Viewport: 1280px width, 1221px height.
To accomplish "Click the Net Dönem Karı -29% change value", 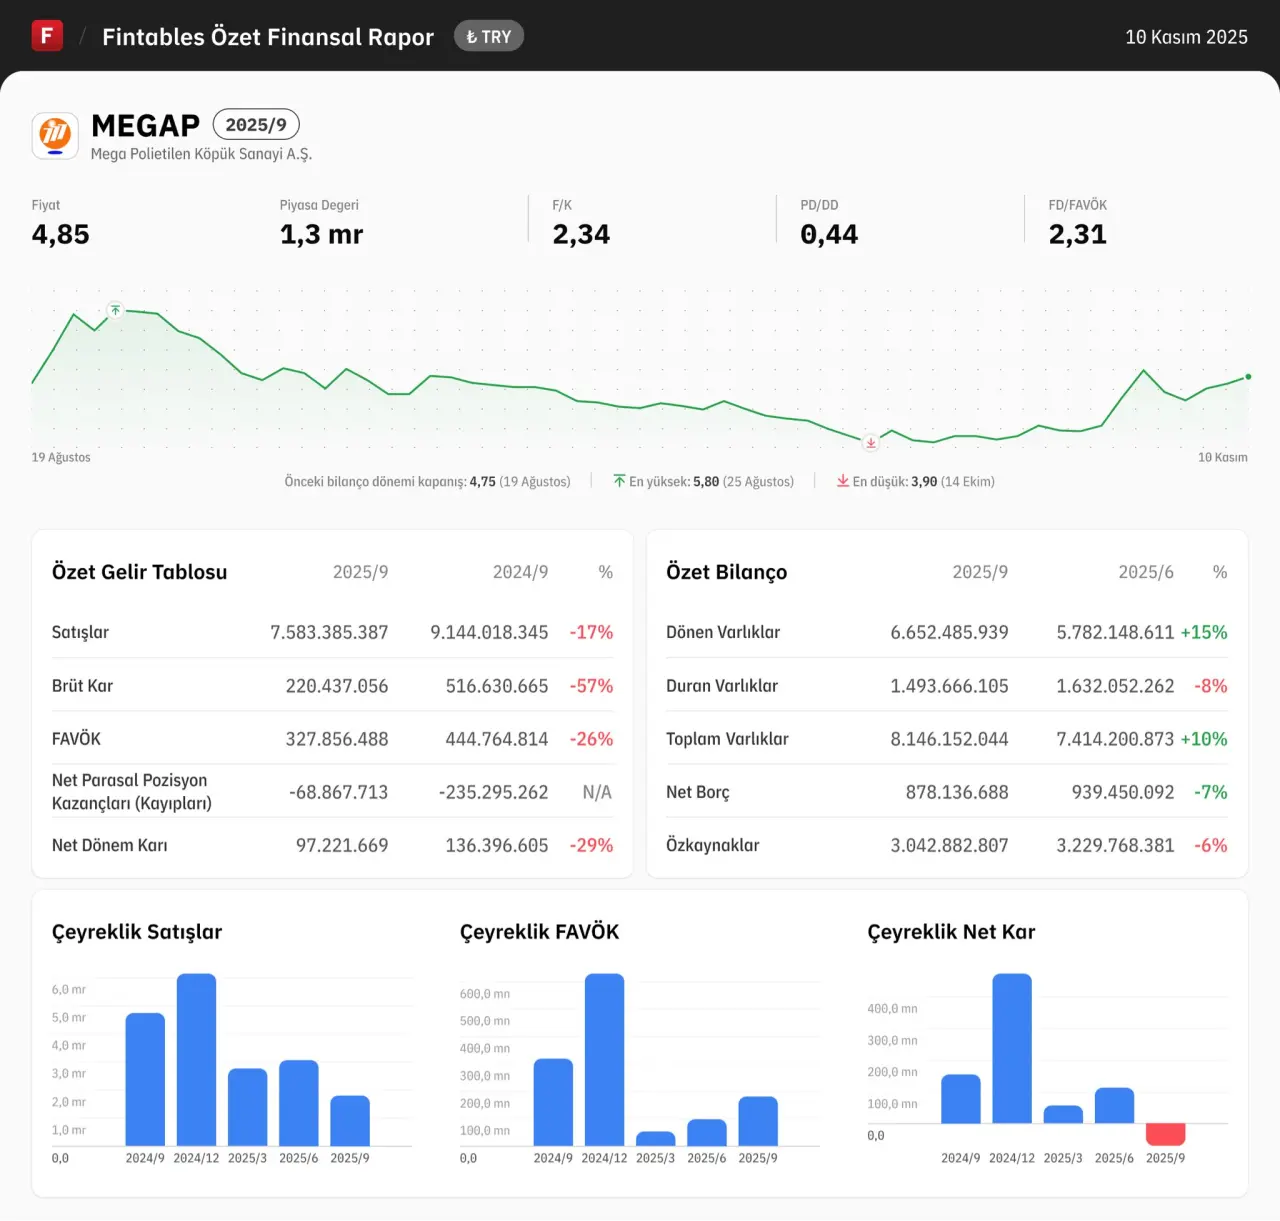I will pos(591,845).
